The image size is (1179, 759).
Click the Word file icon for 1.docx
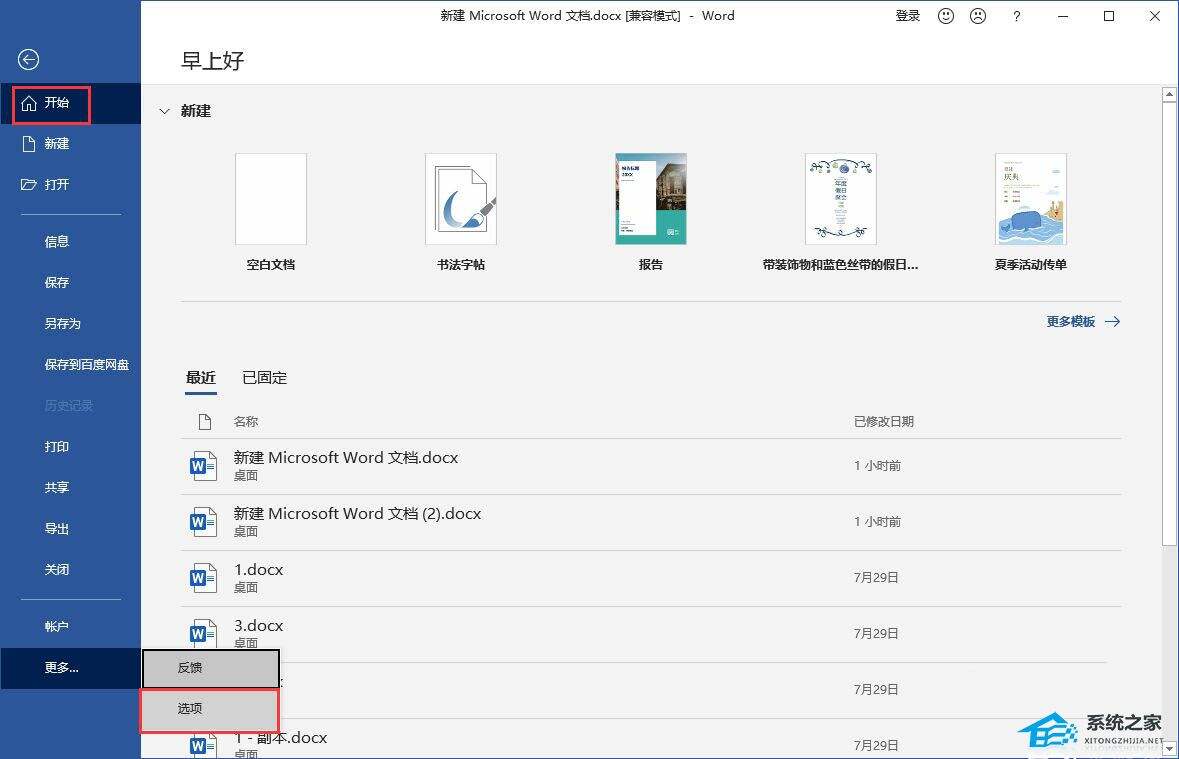[203, 578]
